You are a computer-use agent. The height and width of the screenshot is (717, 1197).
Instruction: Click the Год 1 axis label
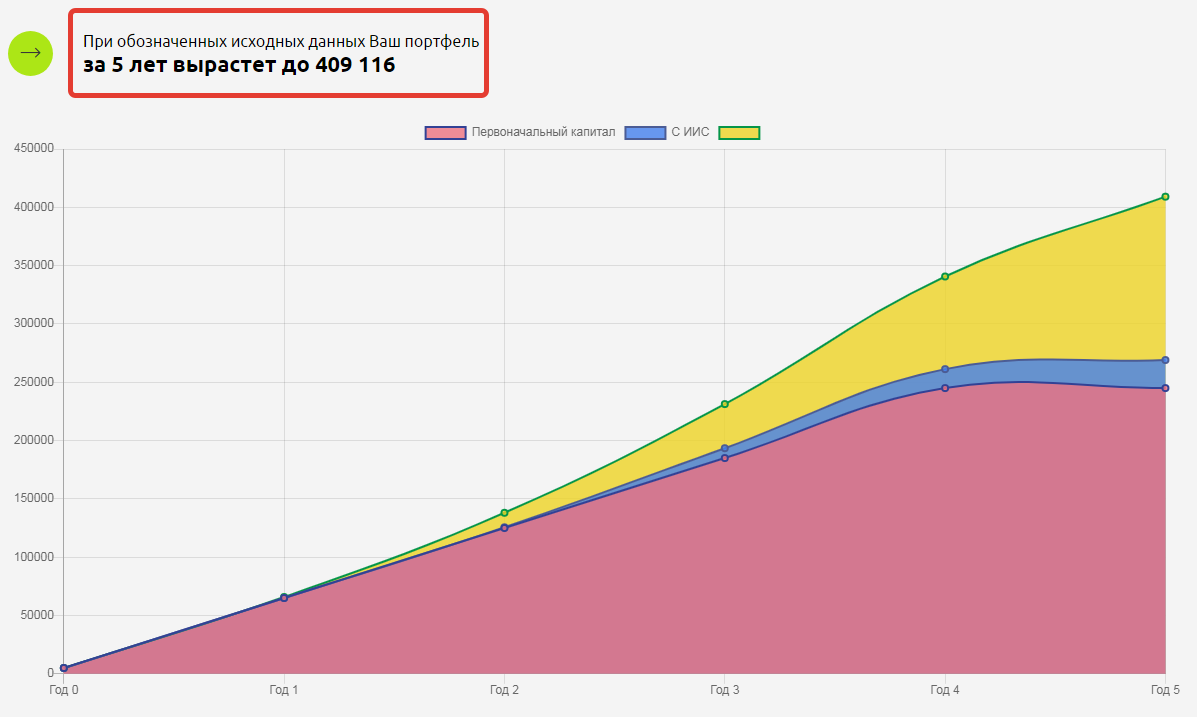click(x=284, y=690)
